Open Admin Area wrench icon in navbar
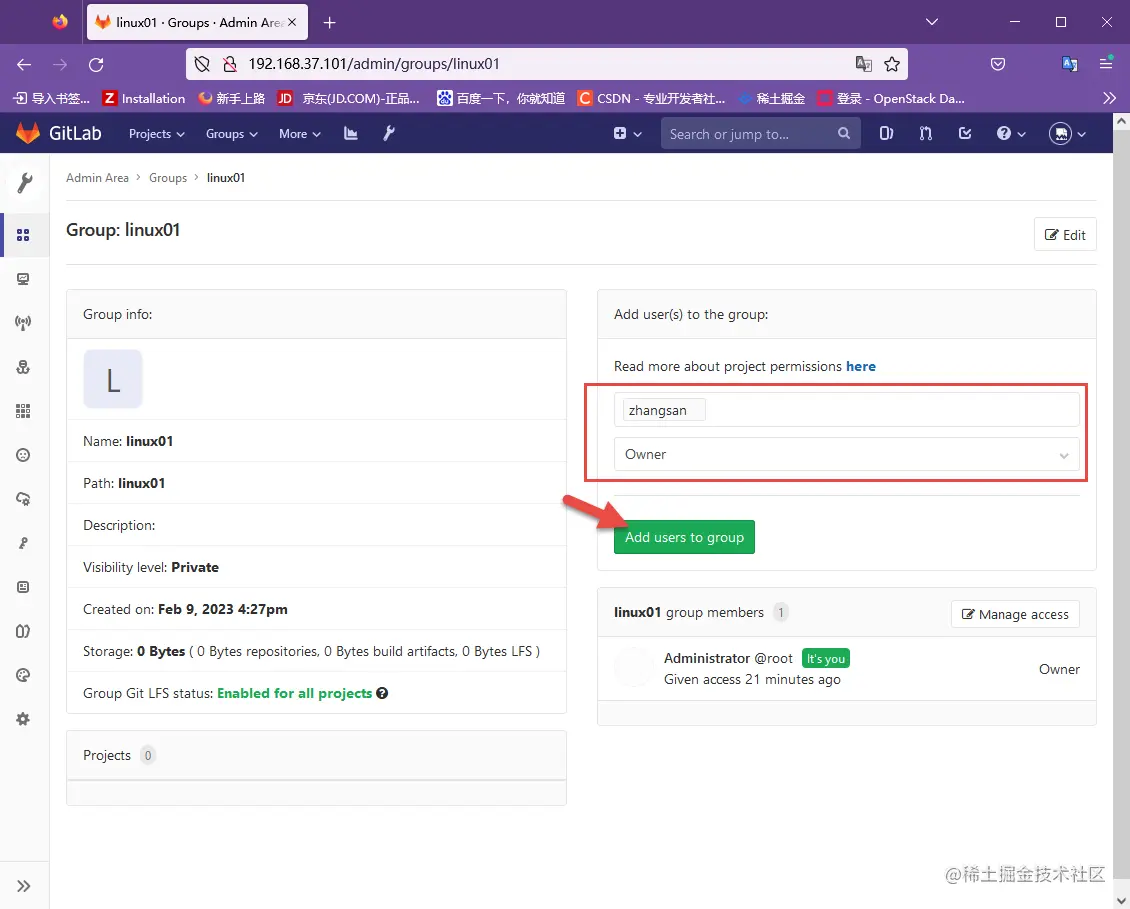This screenshot has width=1130, height=909. tap(388, 133)
